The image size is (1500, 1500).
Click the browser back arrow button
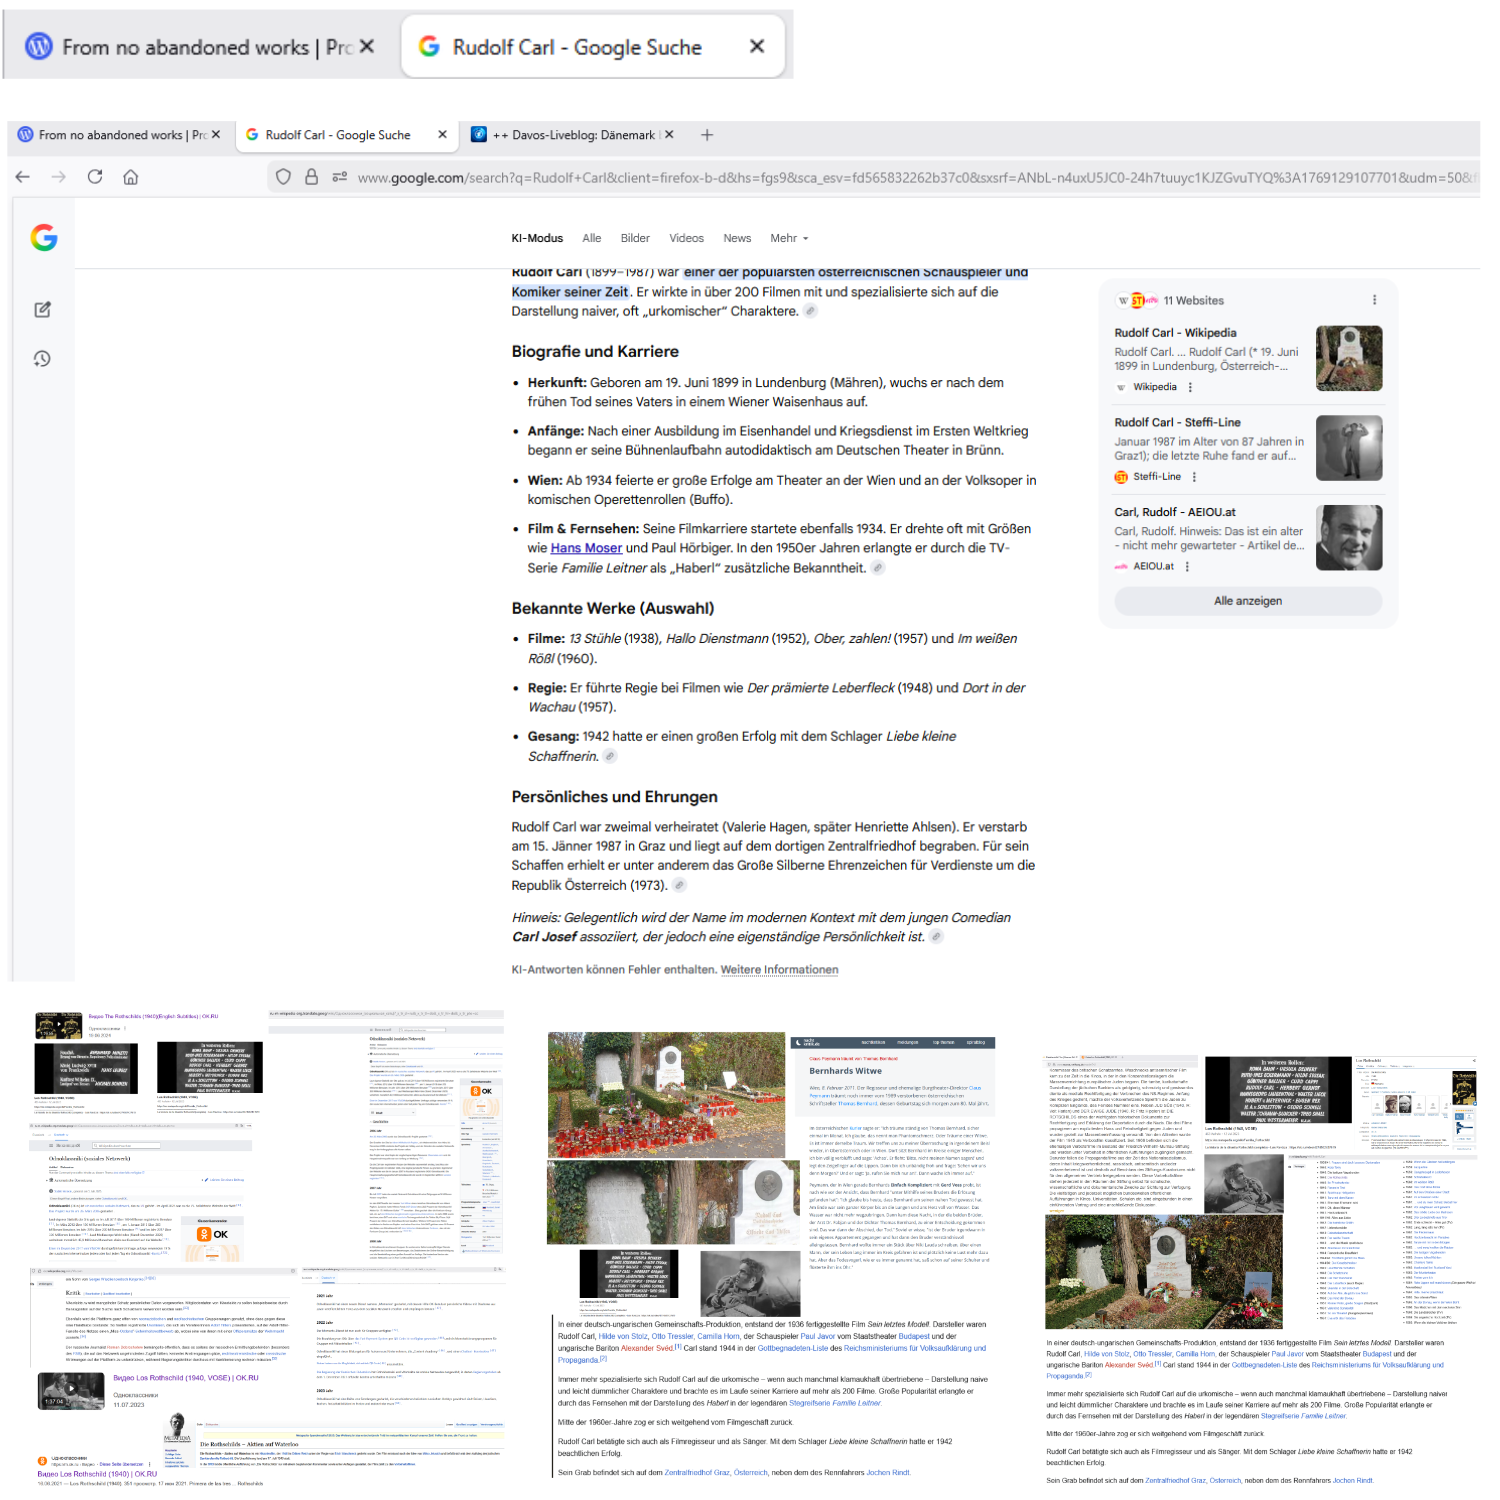click(23, 177)
